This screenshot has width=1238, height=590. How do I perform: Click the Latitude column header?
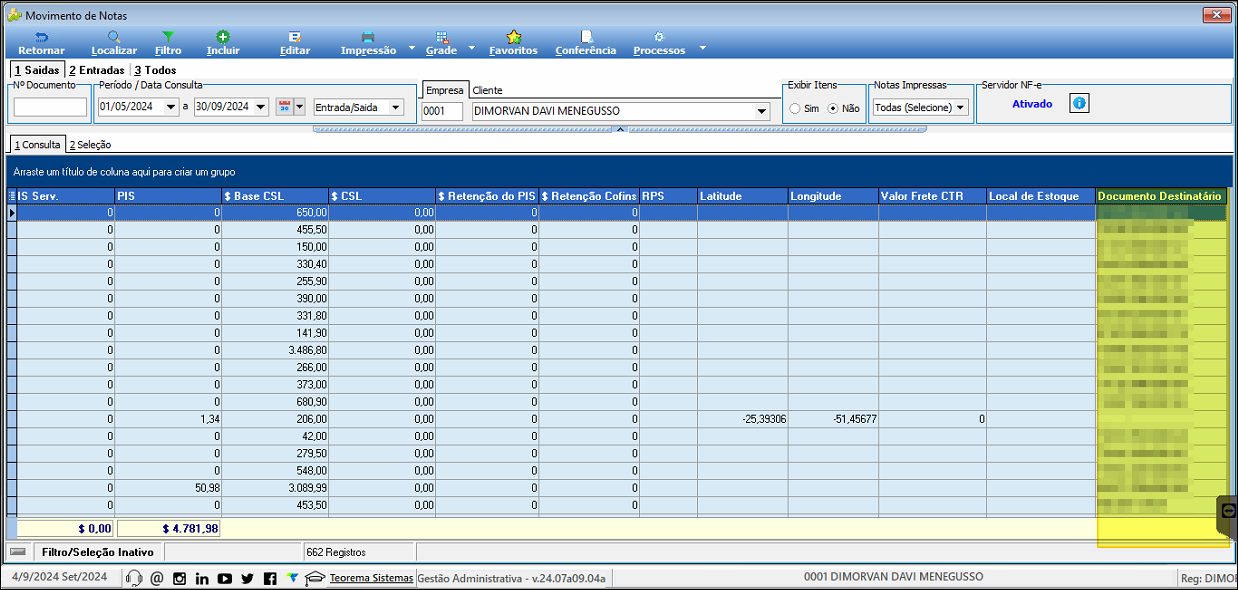pyautogui.click(x=742, y=196)
